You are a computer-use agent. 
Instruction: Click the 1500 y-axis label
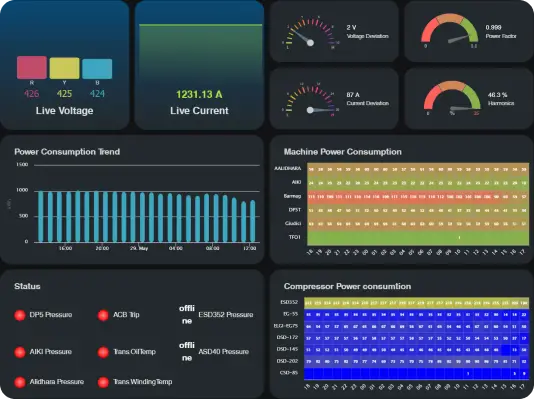point(22,165)
